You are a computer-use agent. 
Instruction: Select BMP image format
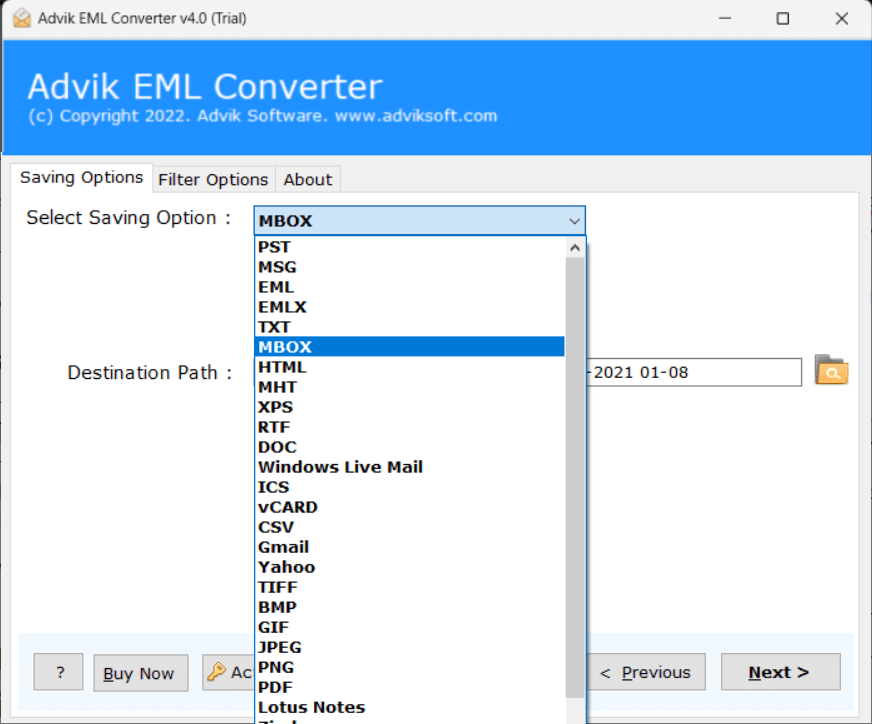410,607
